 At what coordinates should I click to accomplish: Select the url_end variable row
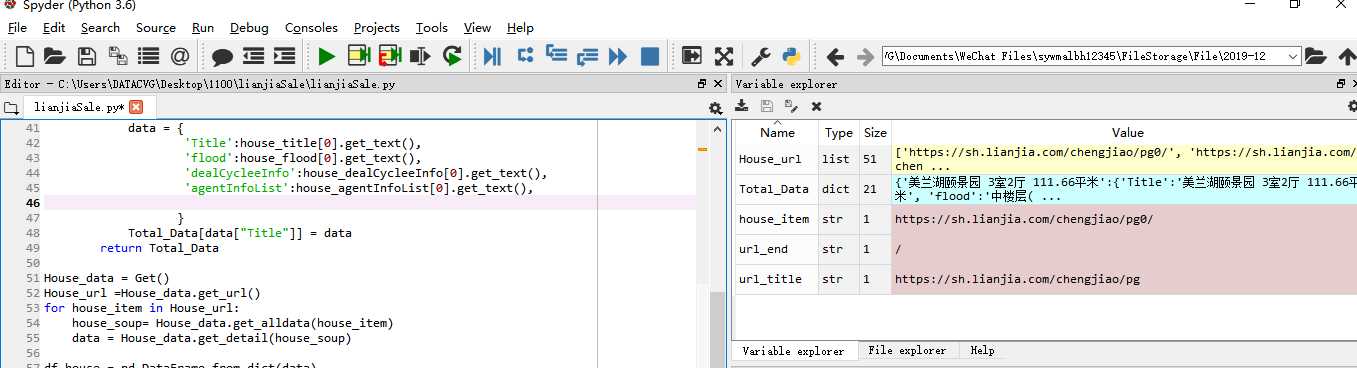[x=1045, y=249]
